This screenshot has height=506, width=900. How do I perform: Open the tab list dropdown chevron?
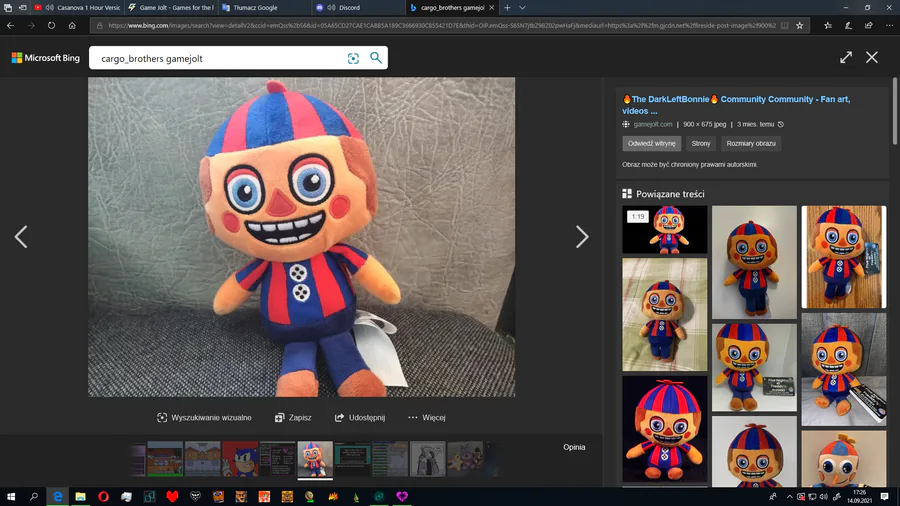click(x=522, y=7)
